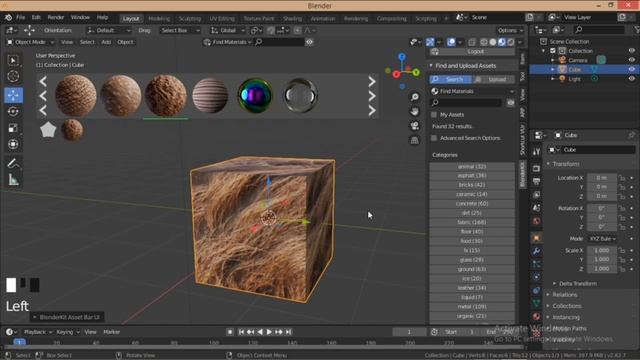Jump to the timeline last frame
Screen dimensions: 640x360
pos(289,332)
